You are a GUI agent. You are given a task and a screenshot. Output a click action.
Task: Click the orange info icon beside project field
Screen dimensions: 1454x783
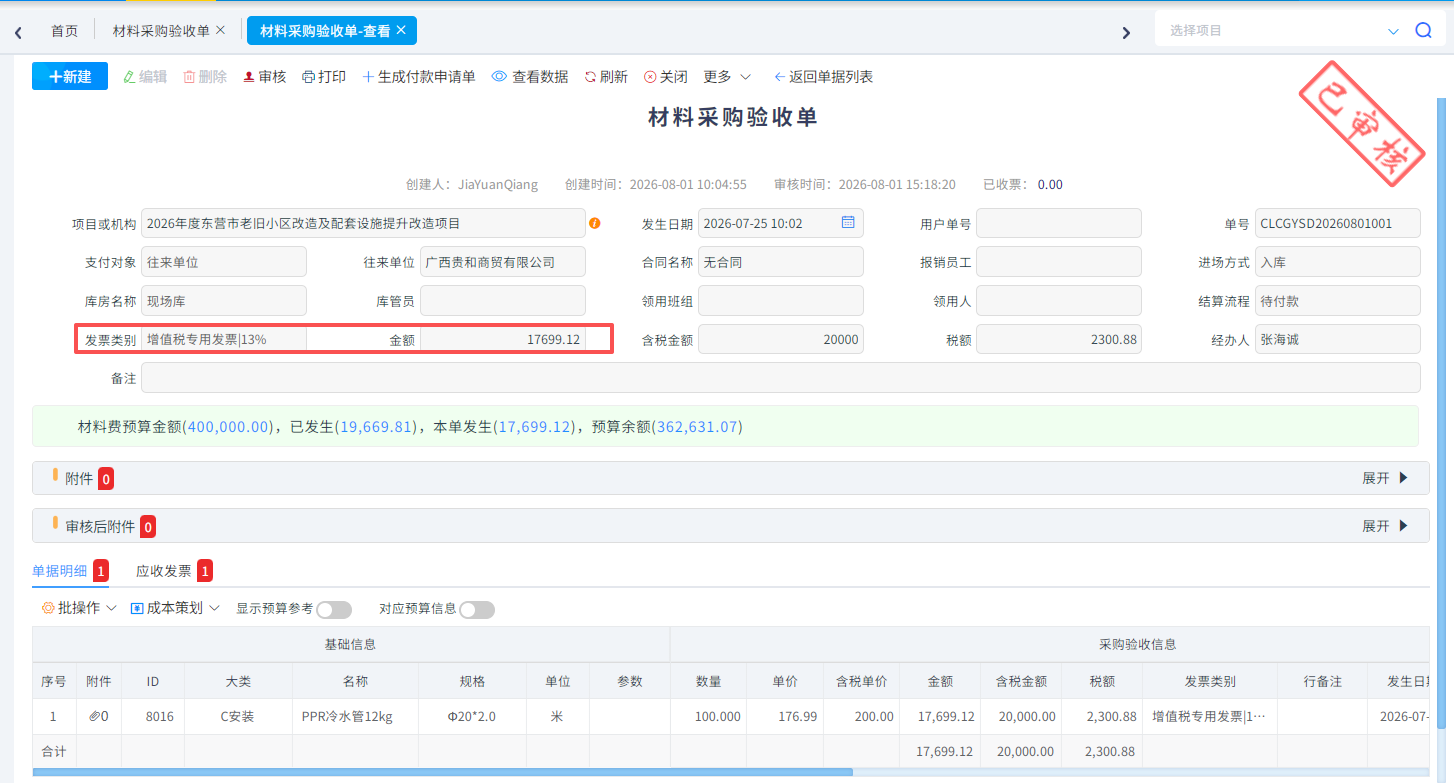coord(595,223)
